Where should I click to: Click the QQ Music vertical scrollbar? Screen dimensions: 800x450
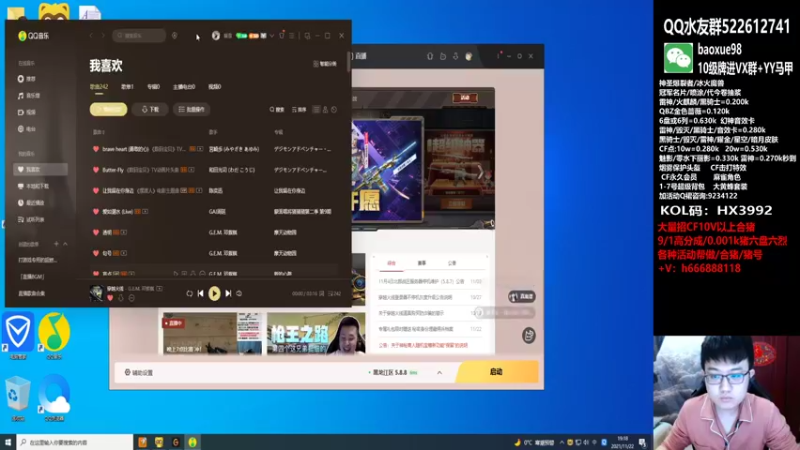click(x=348, y=61)
